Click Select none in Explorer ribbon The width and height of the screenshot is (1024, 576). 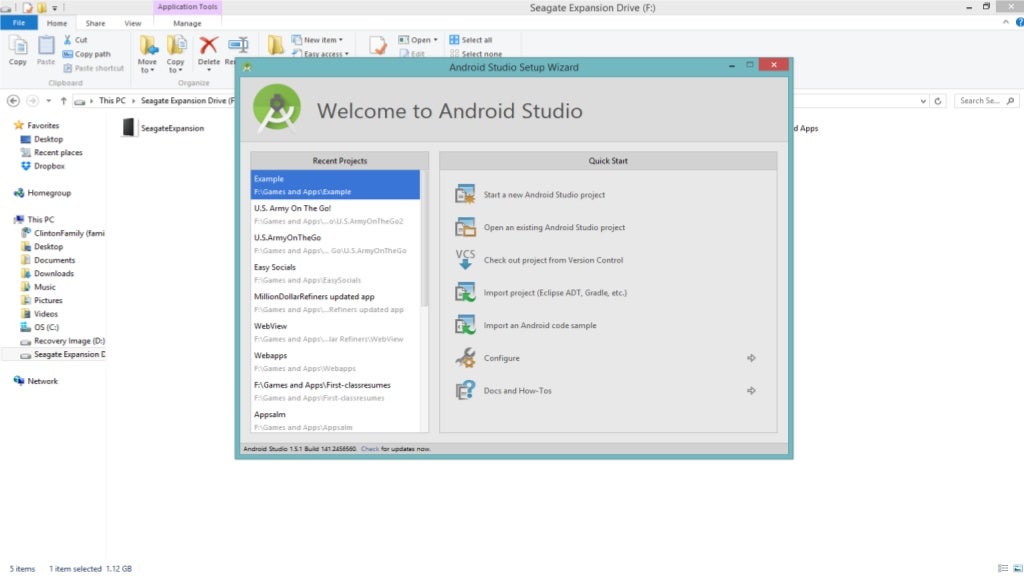[x=476, y=54]
